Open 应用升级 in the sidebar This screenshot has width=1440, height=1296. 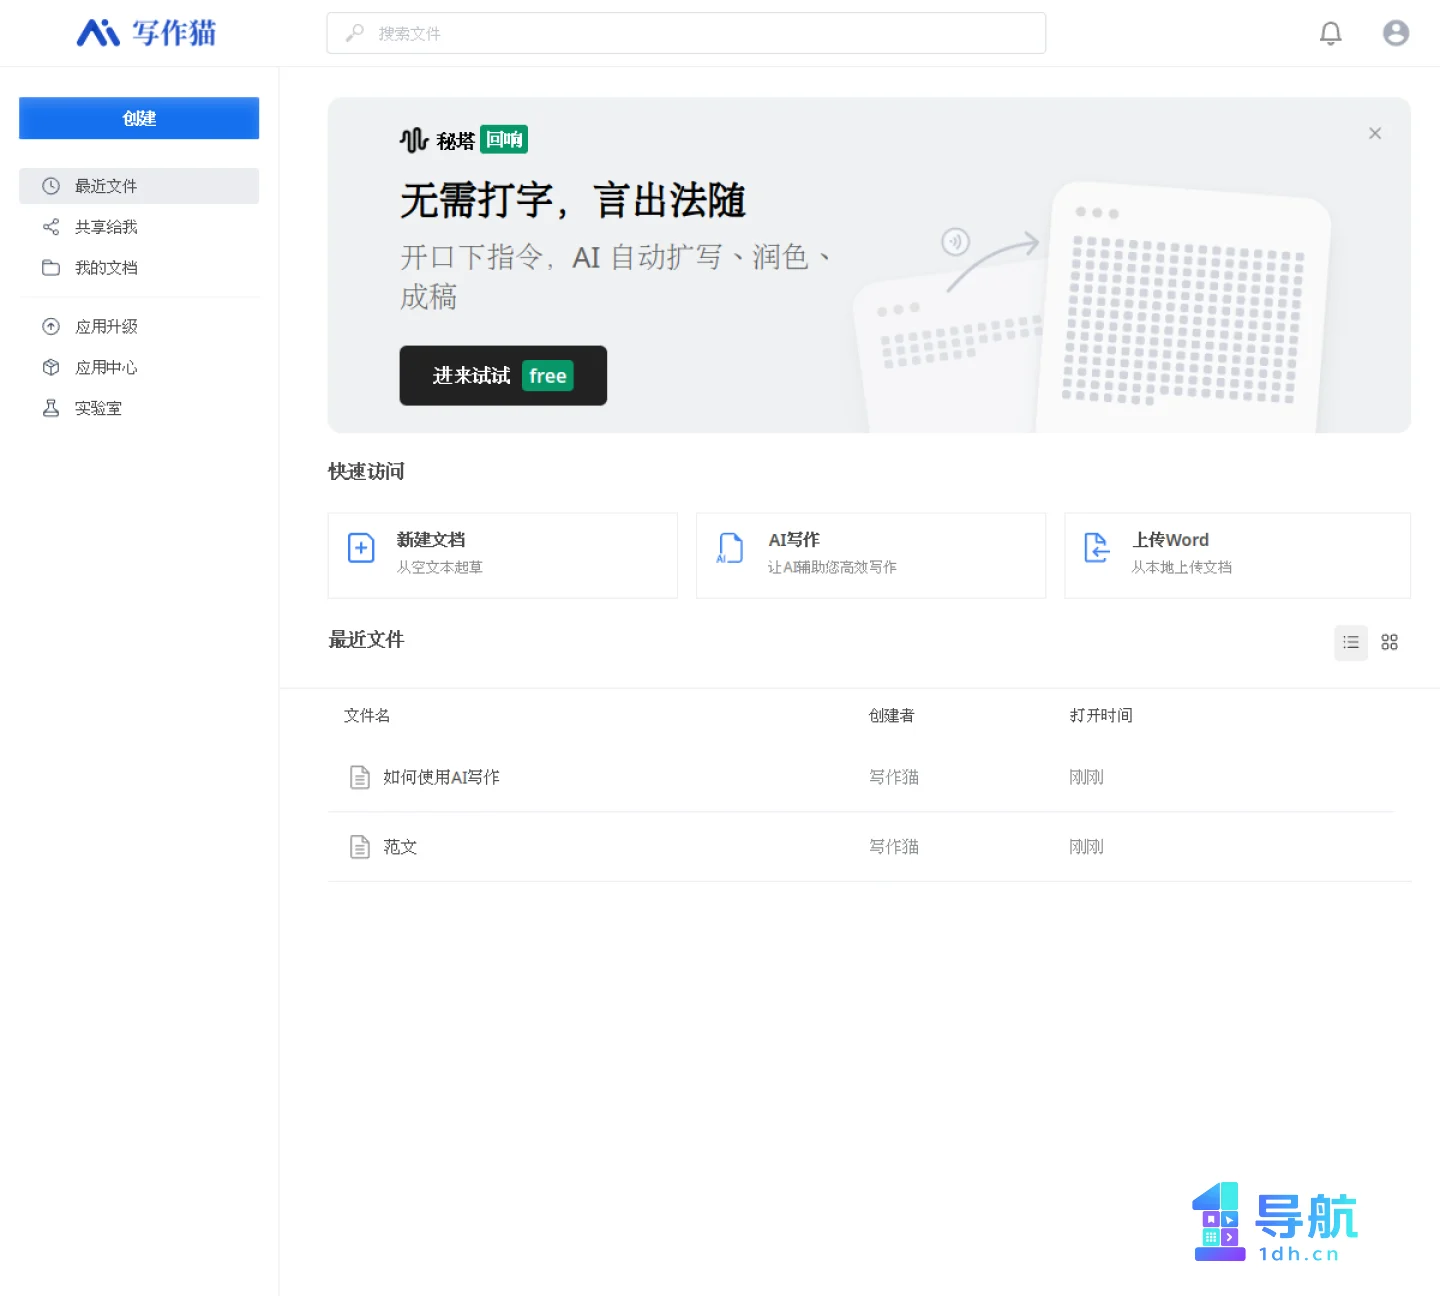(x=139, y=327)
